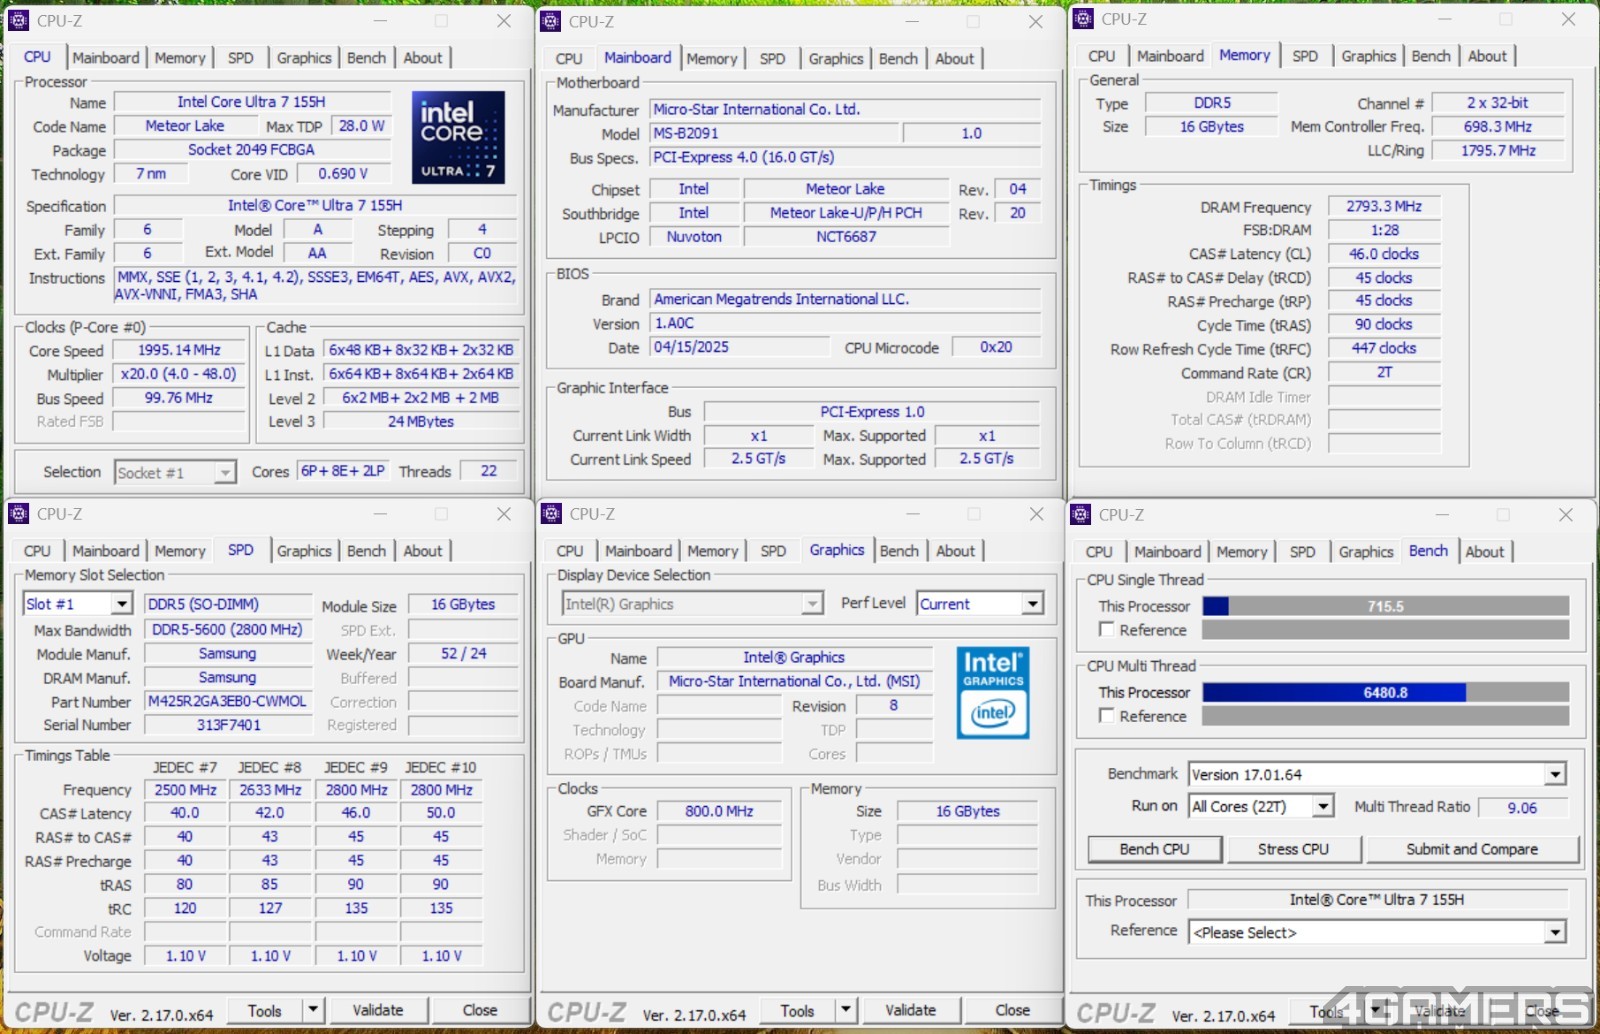This screenshot has width=1600, height=1034.
Task: Open the Perf Level Current dropdown
Action: click(x=1032, y=604)
